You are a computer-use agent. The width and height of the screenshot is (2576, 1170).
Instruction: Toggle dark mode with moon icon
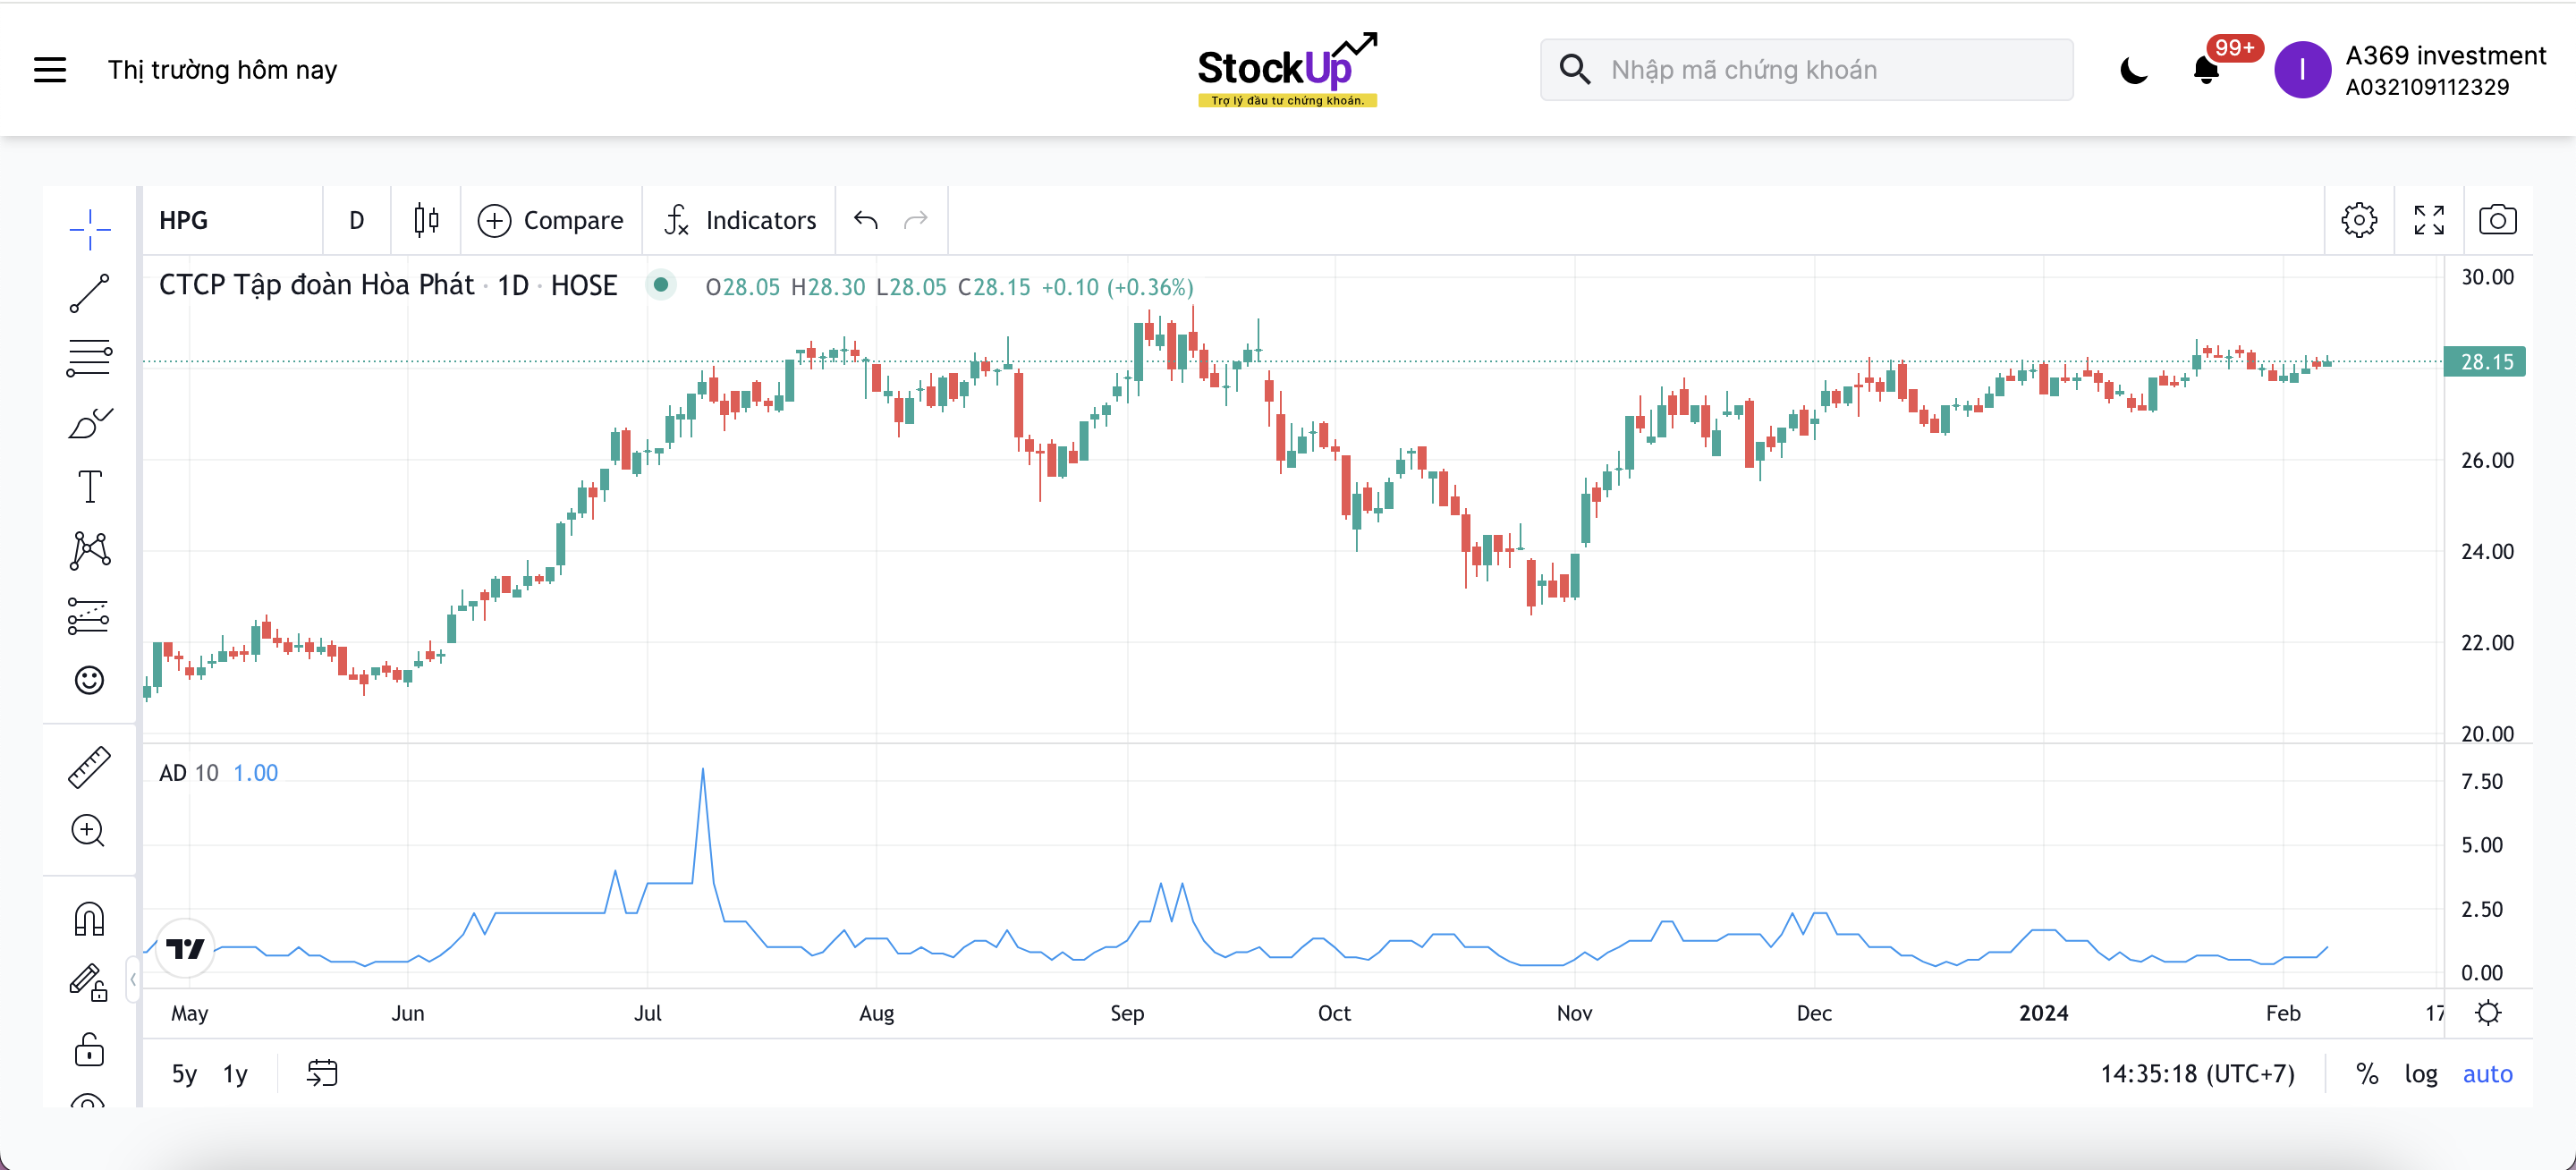[2133, 70]
